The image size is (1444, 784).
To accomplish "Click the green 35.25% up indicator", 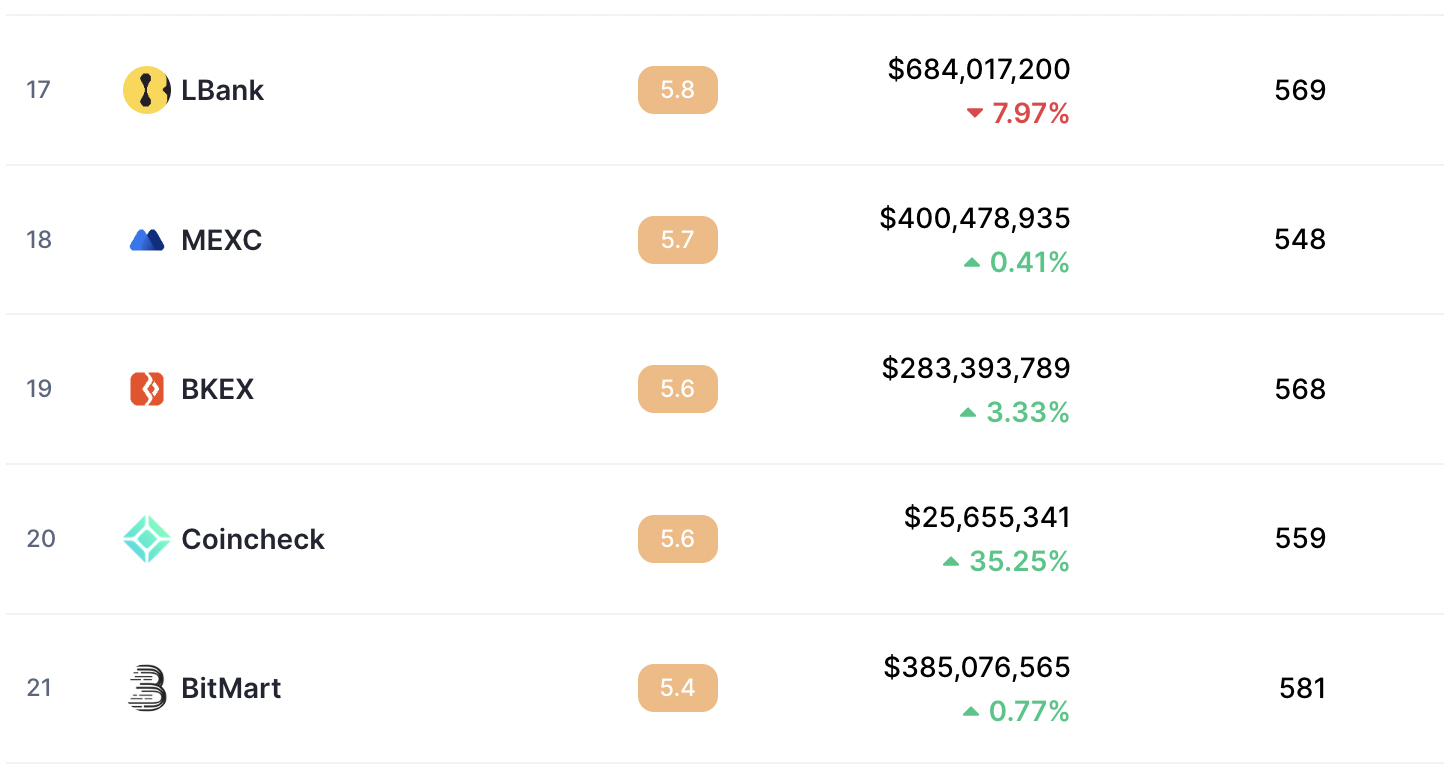I will click(x=1006, y=562).
